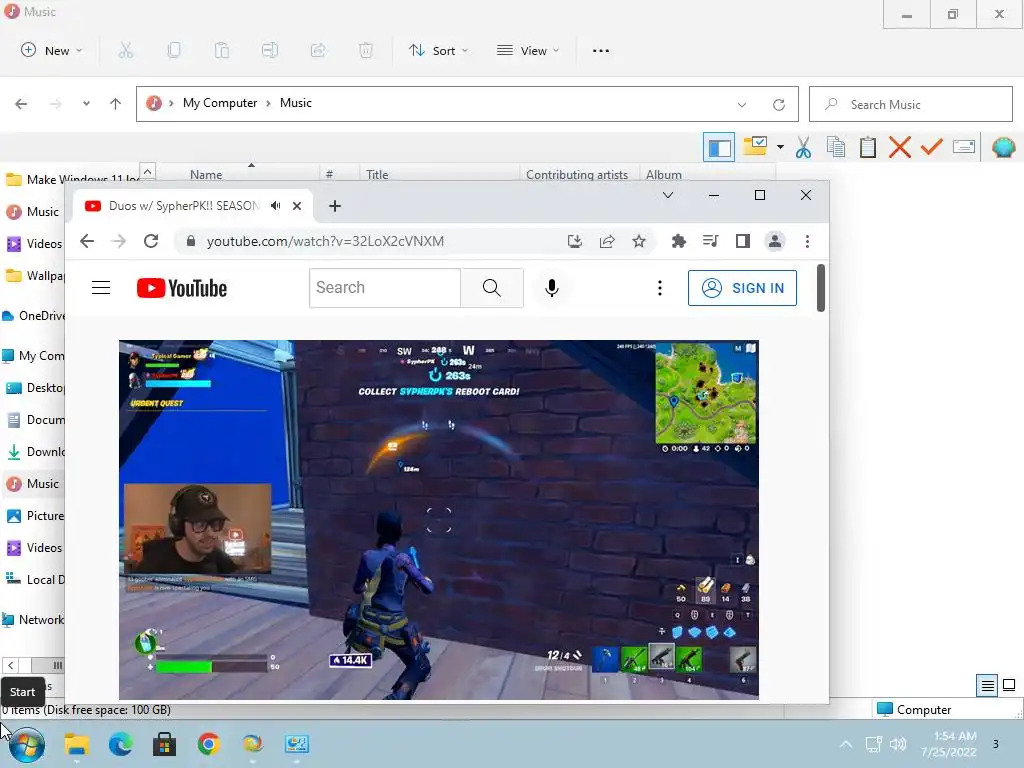Open Chrome extensions puzzle icon
Screen dimensions: 1024x768
(679, 241)
